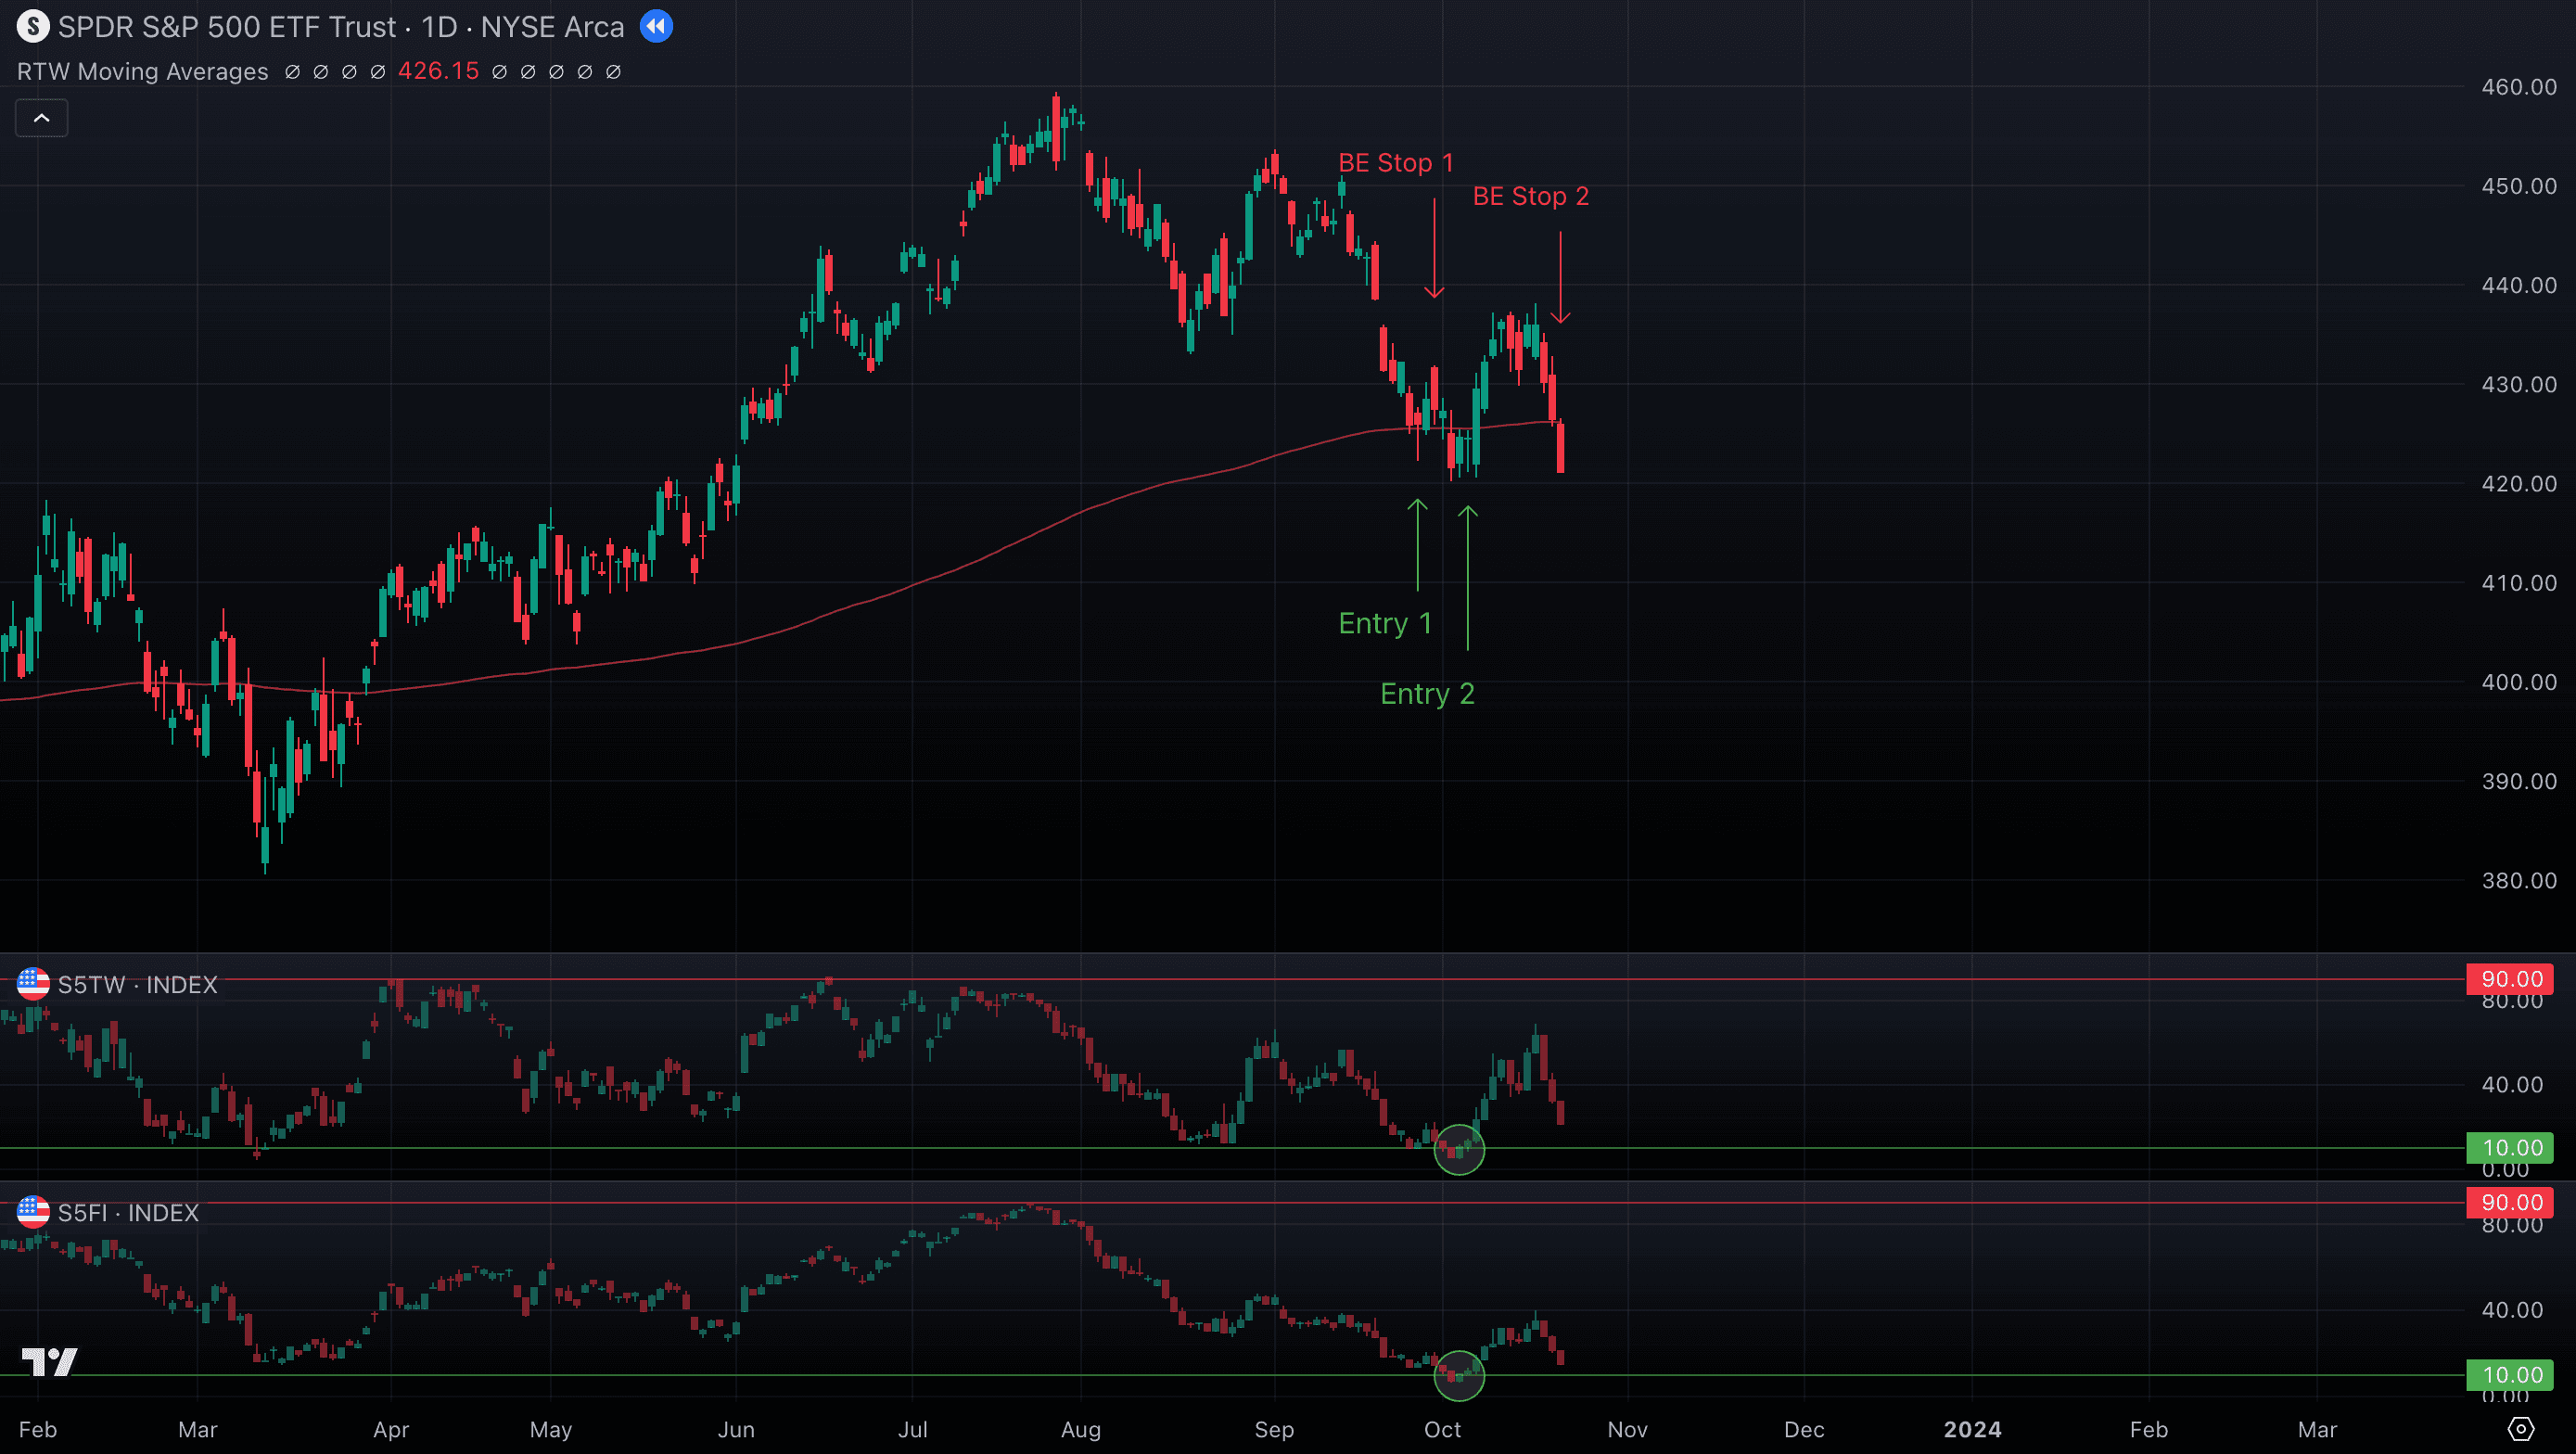2576x1454 pixels.
Task: Collapse the legend using the chevron button
Action: 41,117
